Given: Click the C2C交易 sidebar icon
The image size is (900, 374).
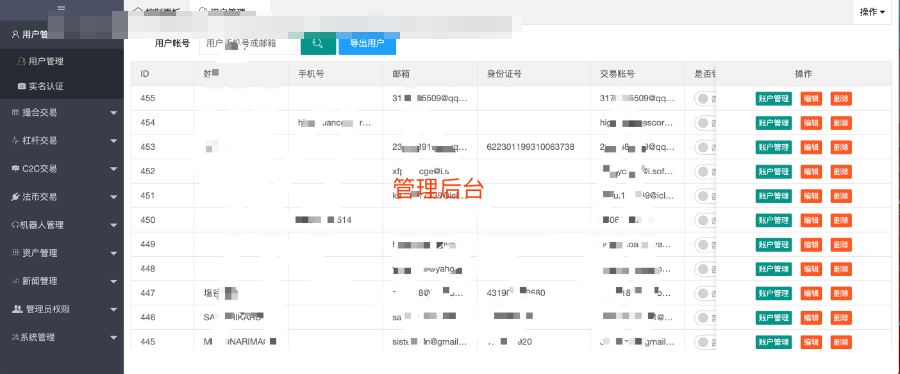Looking at the screenshot, I should coord(15,169).
